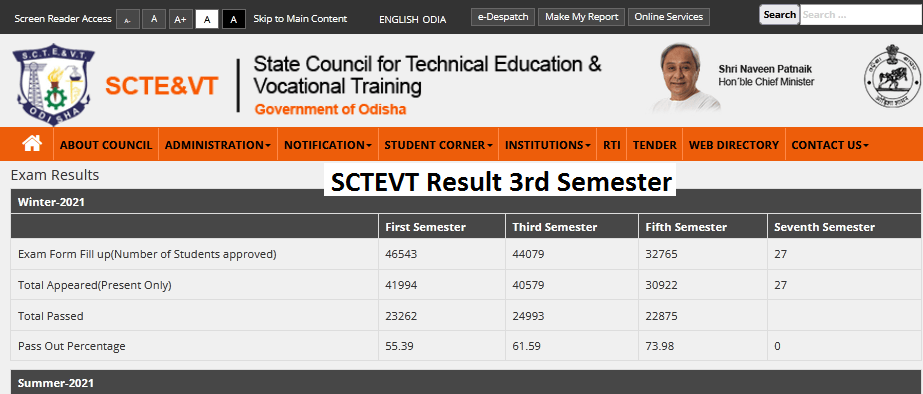
Task: Click pass percentage 73.98
Action: point(659,346)
